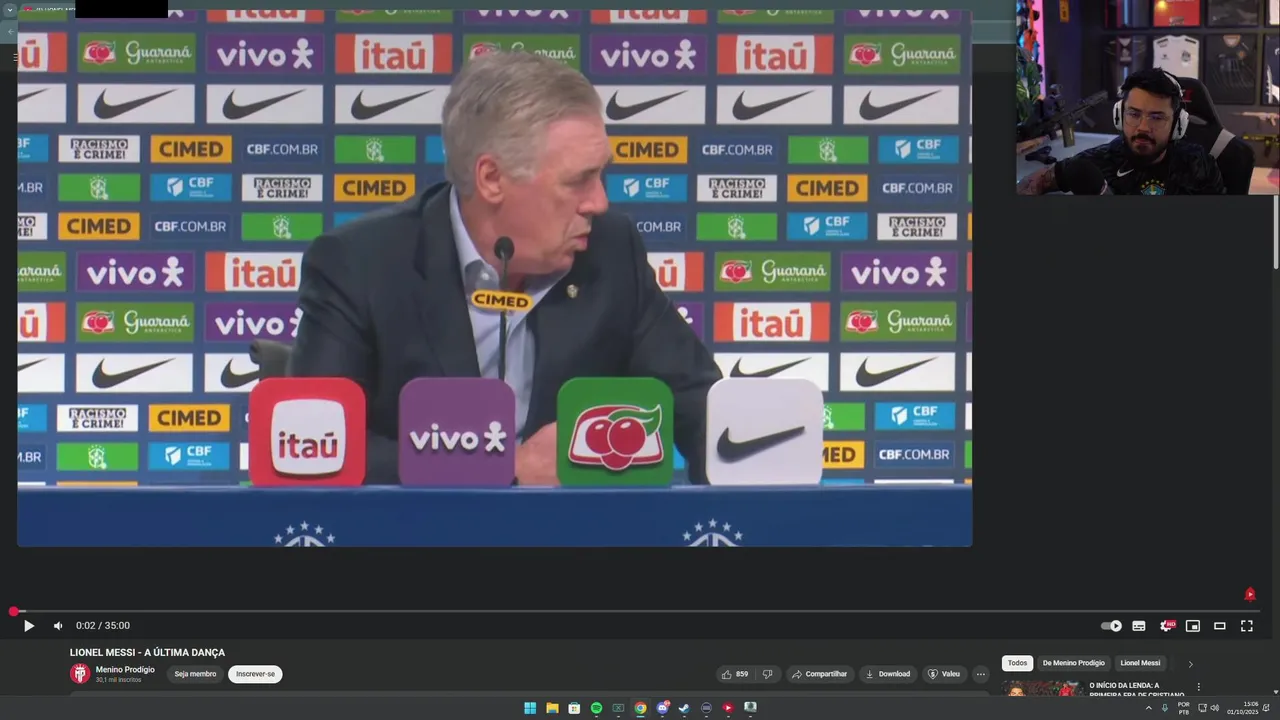Select the Lionel Messi filter chip
Image resolution: width=1280 pixels, height=720 pixels.
coord(1140,663)
